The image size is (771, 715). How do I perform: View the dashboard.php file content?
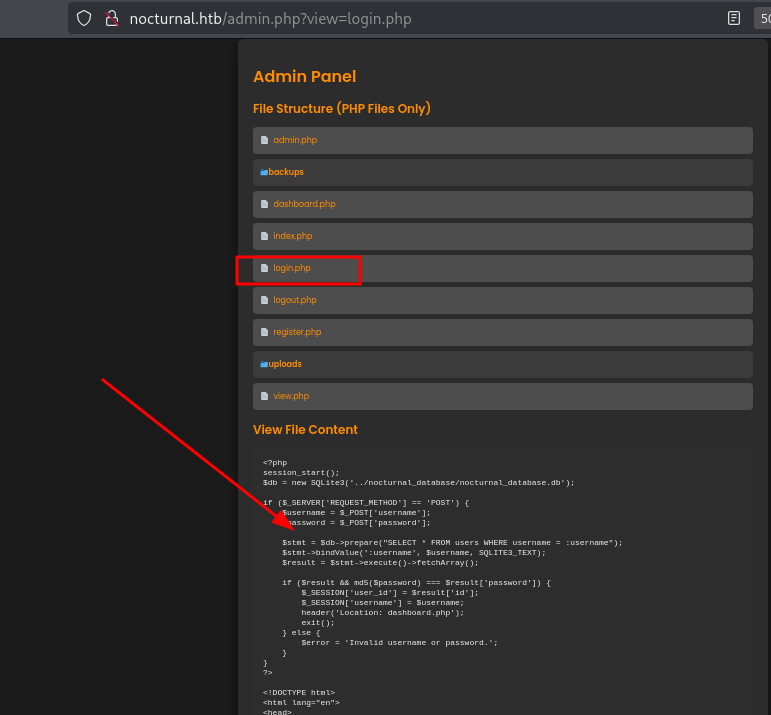click(304, 204)
